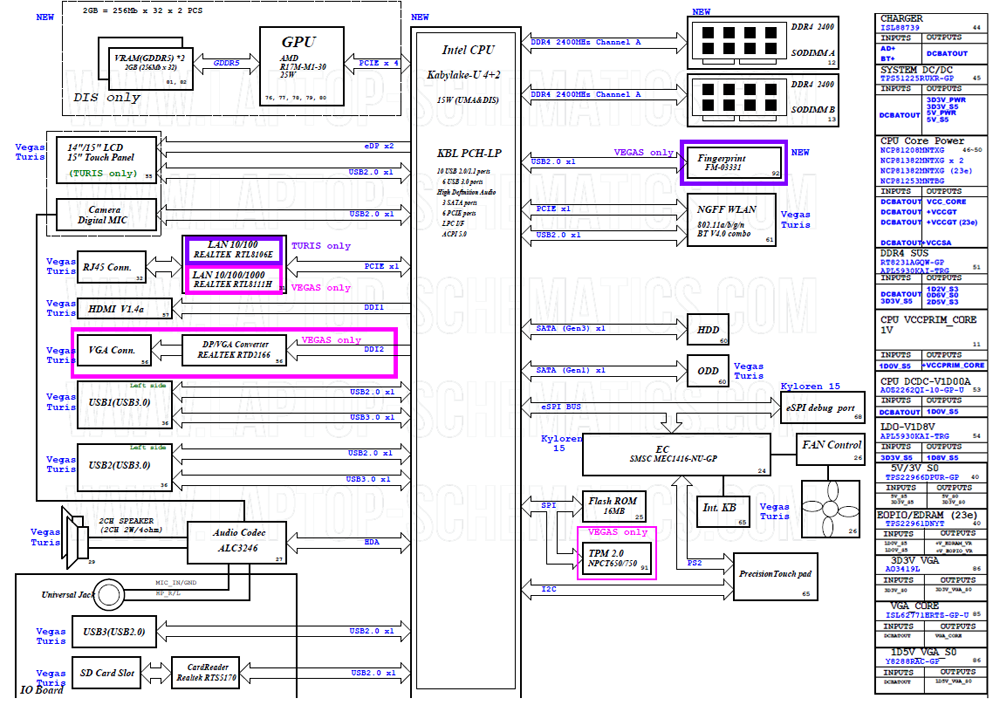Click the VGA CORE heading
The image size is (1000, 705).
(x=915, y=605)
